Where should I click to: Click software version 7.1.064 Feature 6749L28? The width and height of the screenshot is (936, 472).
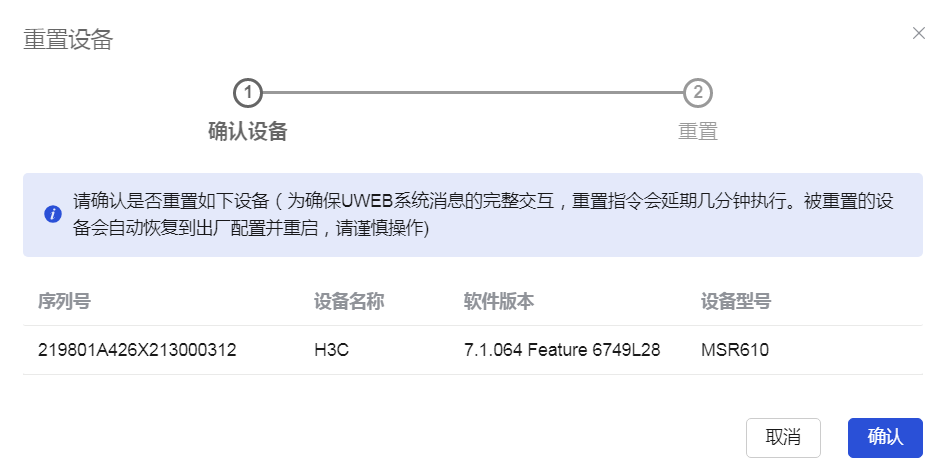click(x=562, y=350)
